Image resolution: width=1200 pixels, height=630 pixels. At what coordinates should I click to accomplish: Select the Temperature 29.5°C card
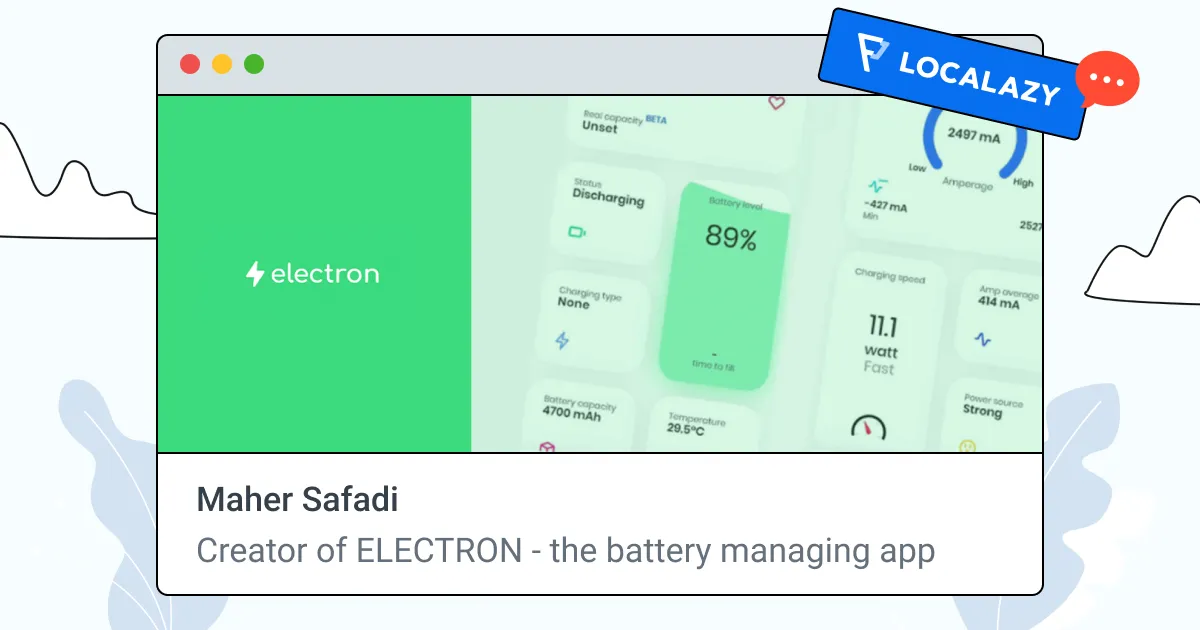tap(700, 425)
